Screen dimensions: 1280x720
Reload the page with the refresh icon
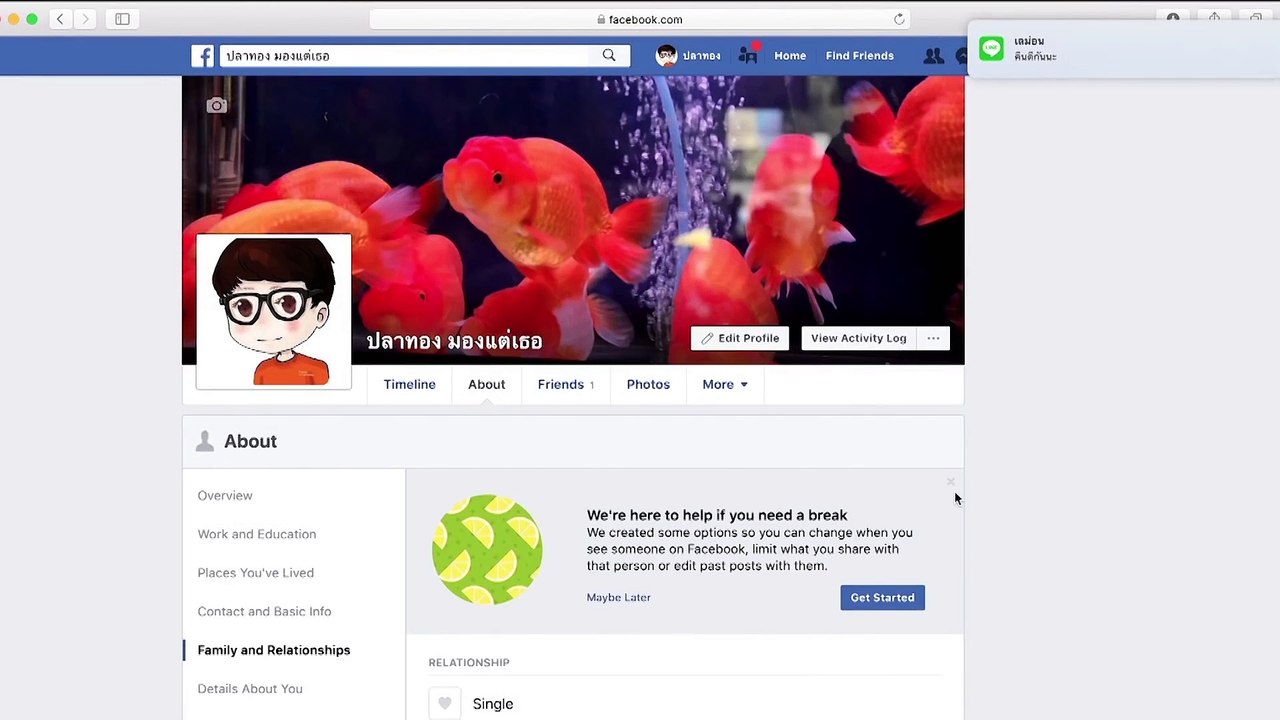click(899, 19)
